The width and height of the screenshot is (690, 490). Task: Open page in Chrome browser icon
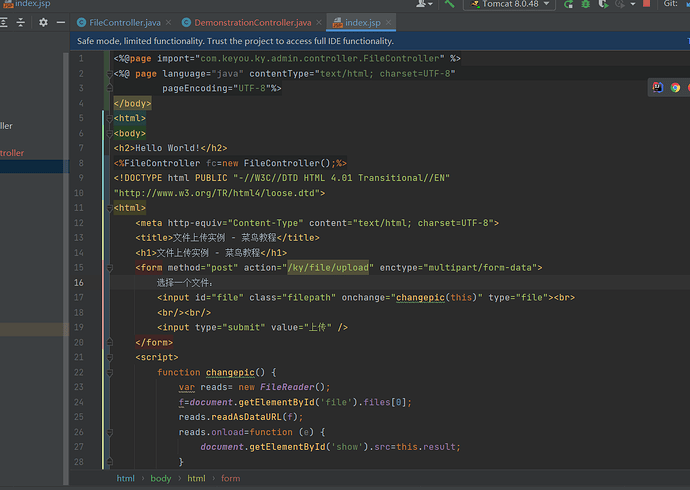pos(675,88)
